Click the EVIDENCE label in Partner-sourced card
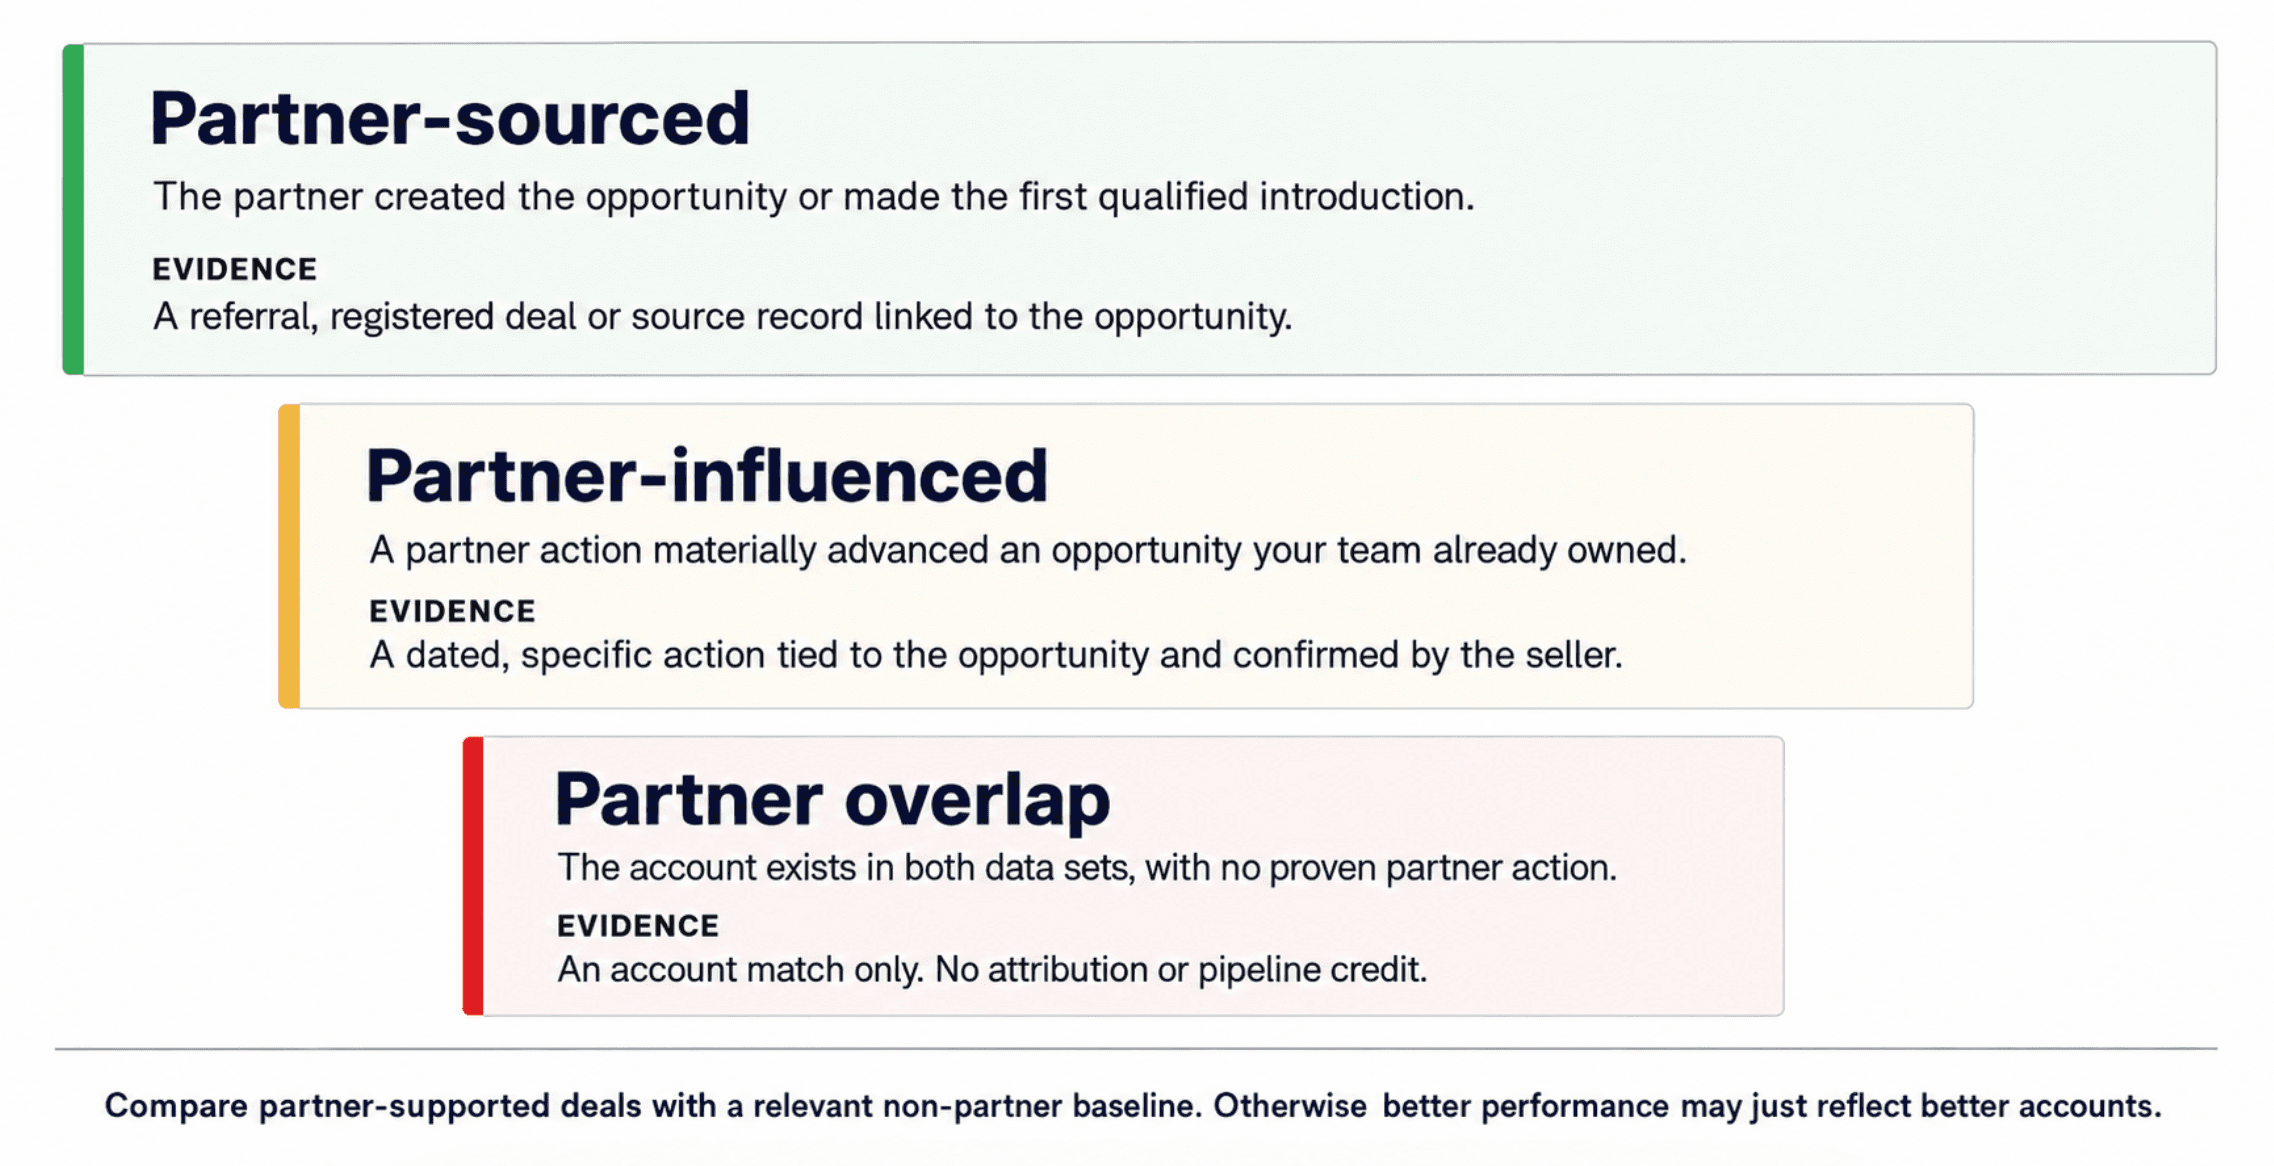 pos(234,269)
